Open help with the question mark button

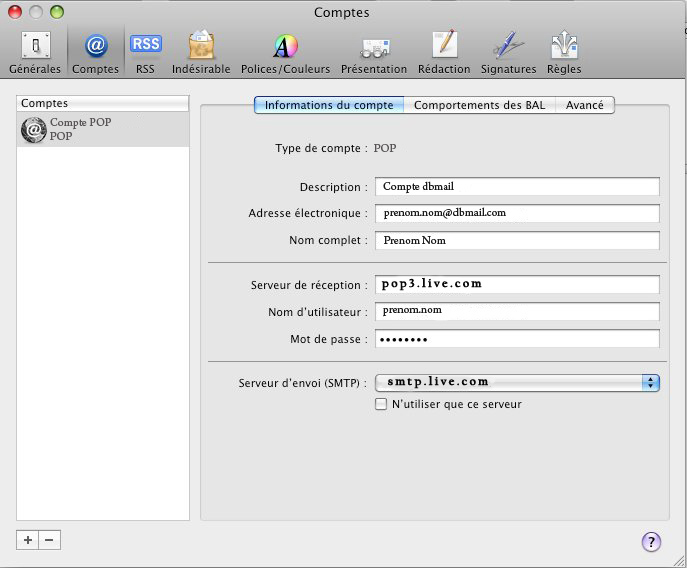point(651,542)
